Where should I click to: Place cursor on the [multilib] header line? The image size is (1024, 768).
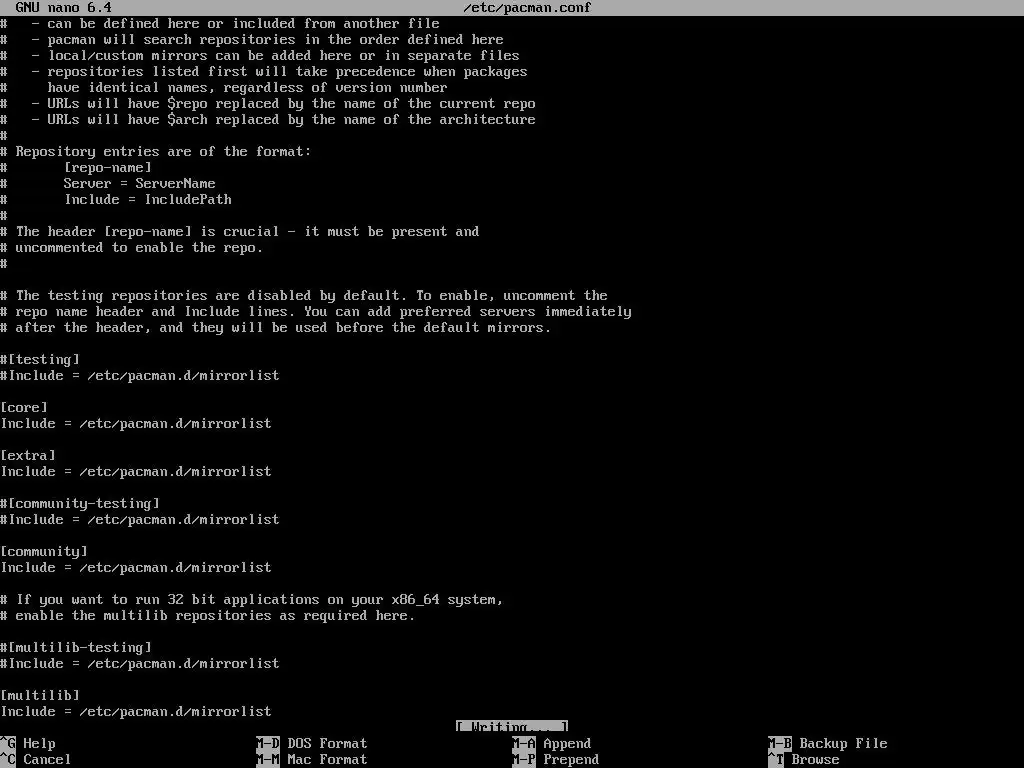point(40,696)
